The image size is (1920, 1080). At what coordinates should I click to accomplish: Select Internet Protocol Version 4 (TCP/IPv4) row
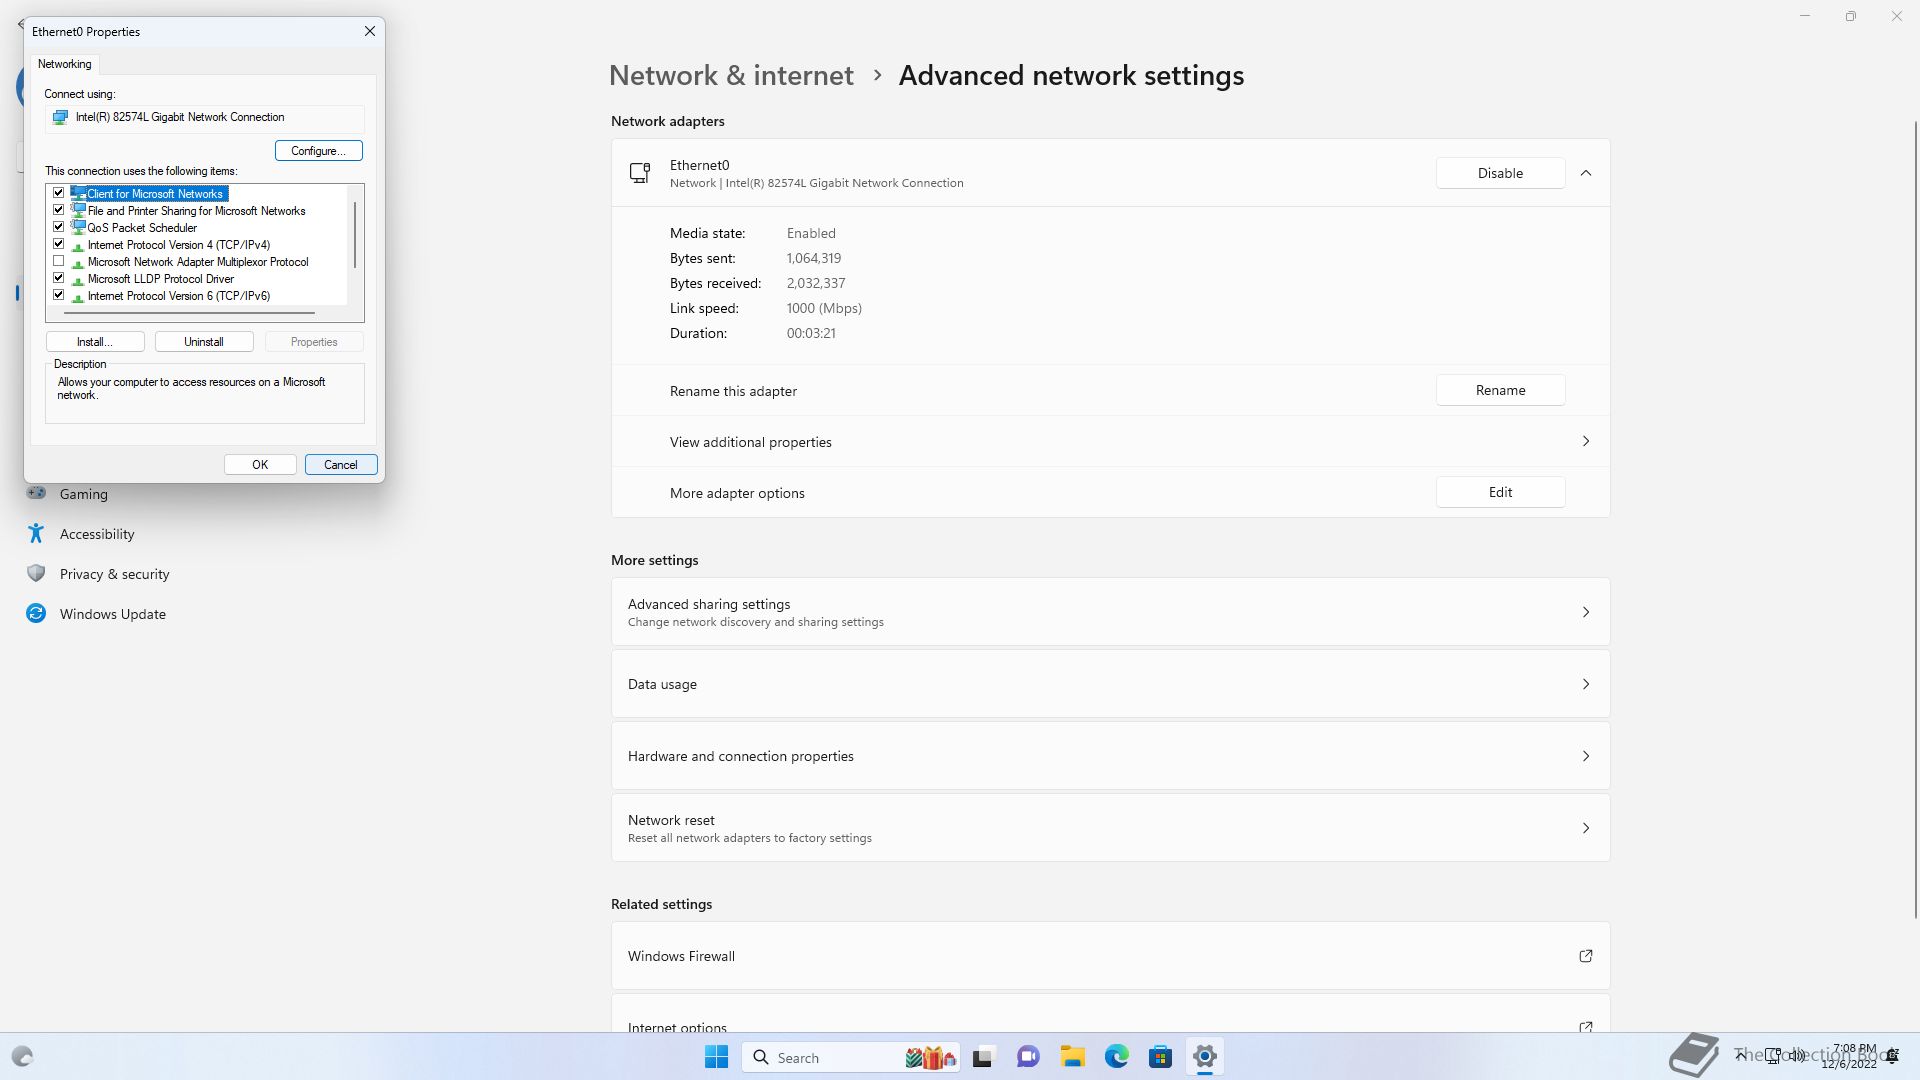coord(179,245)
